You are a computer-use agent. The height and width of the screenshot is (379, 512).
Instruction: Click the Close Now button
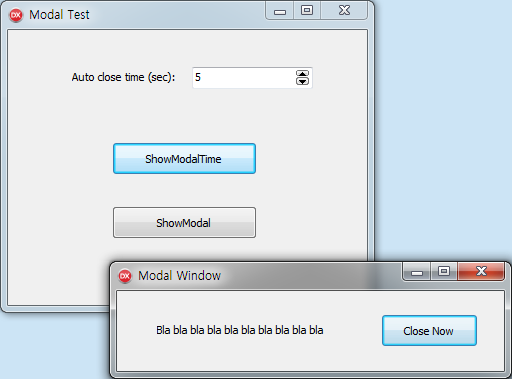point(429,331)
